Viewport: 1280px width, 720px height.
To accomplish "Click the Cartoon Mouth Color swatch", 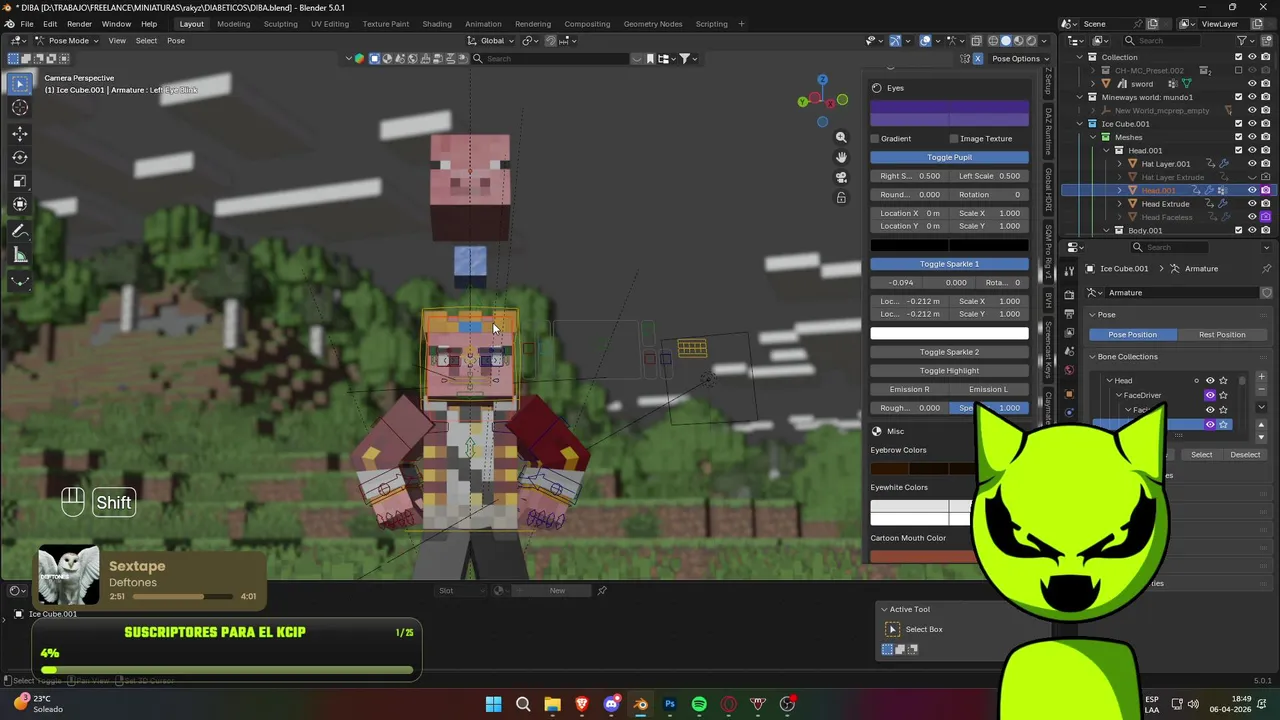I will 922,557.
